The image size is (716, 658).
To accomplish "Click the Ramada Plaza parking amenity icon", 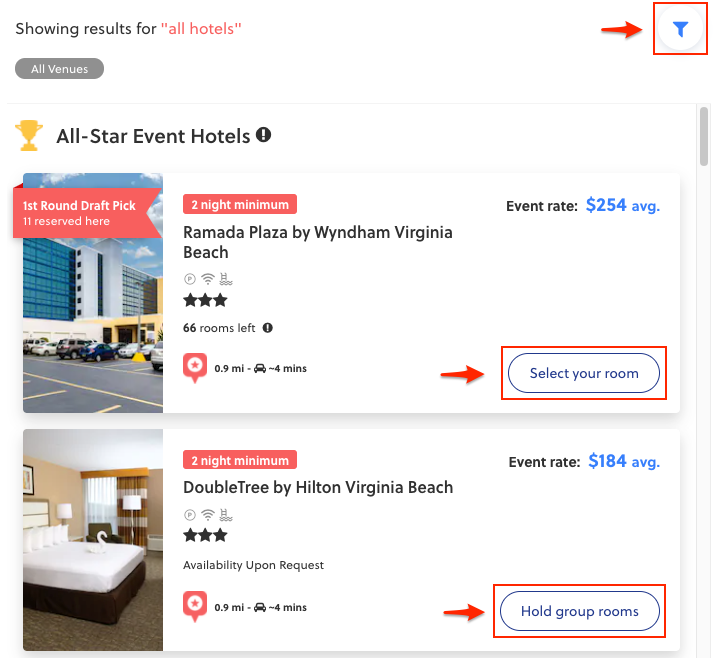I will (x=189, y=279).
